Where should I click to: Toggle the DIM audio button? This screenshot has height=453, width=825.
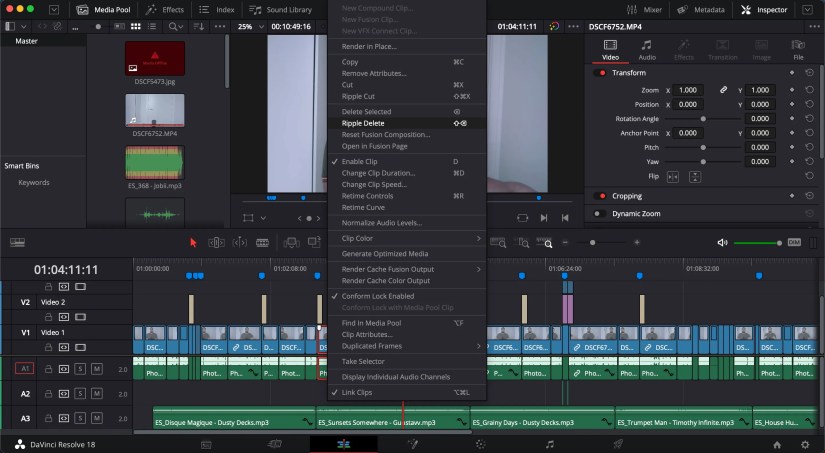click(x=794, y=242)
